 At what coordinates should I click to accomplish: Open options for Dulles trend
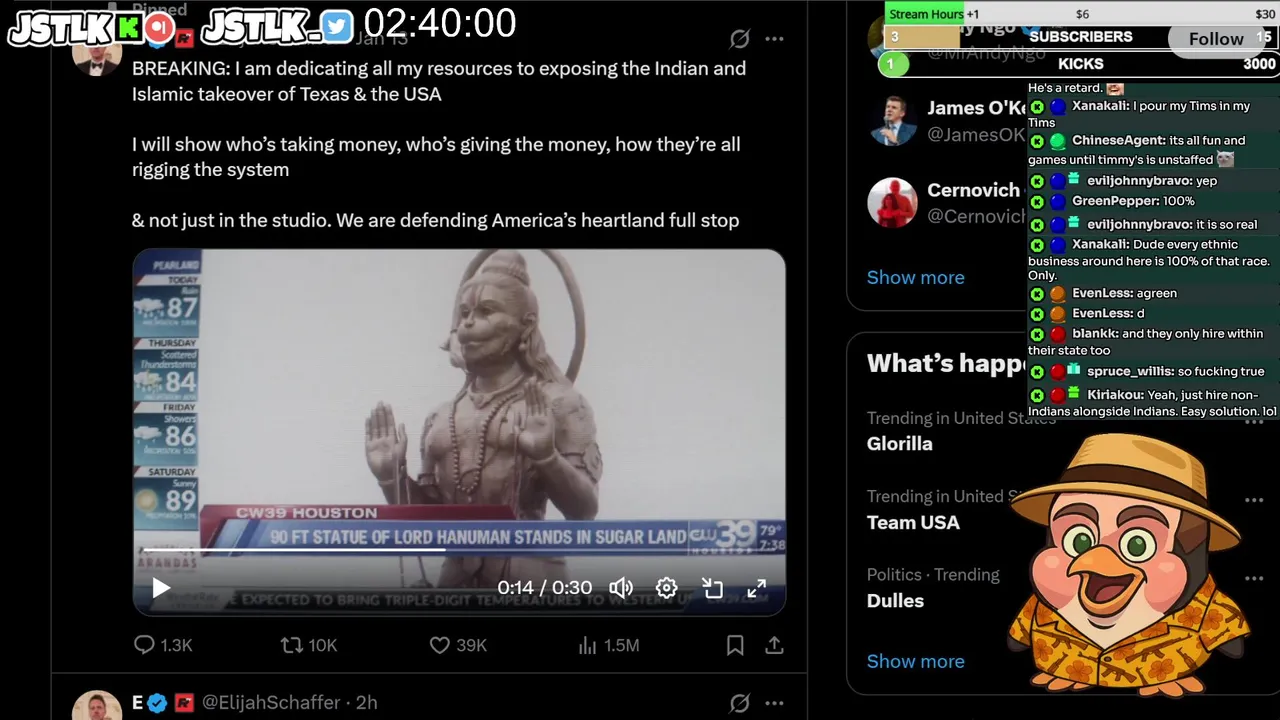[1254, 578]
